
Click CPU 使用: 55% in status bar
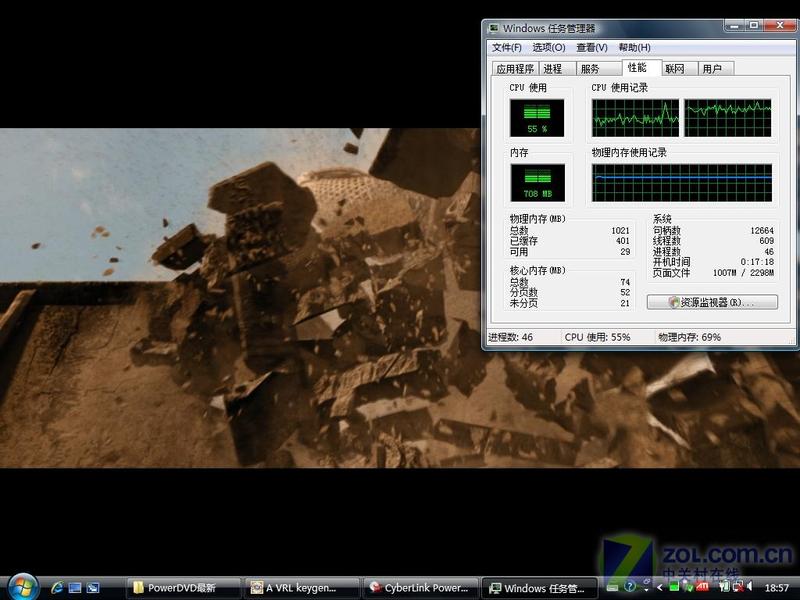[x=597, y=337]
